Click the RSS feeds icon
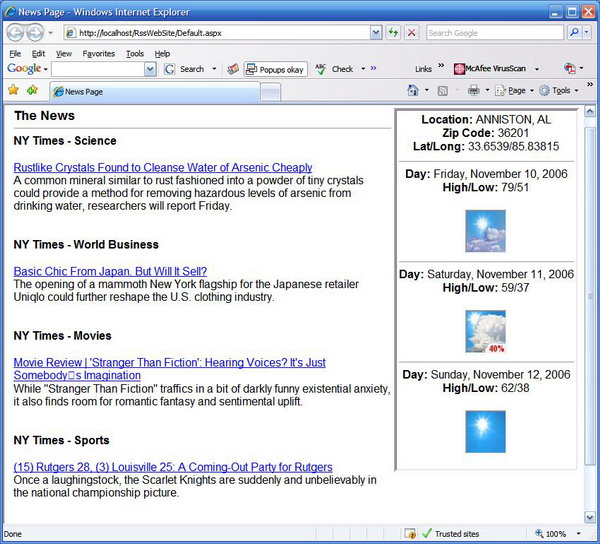 (443, 91)
